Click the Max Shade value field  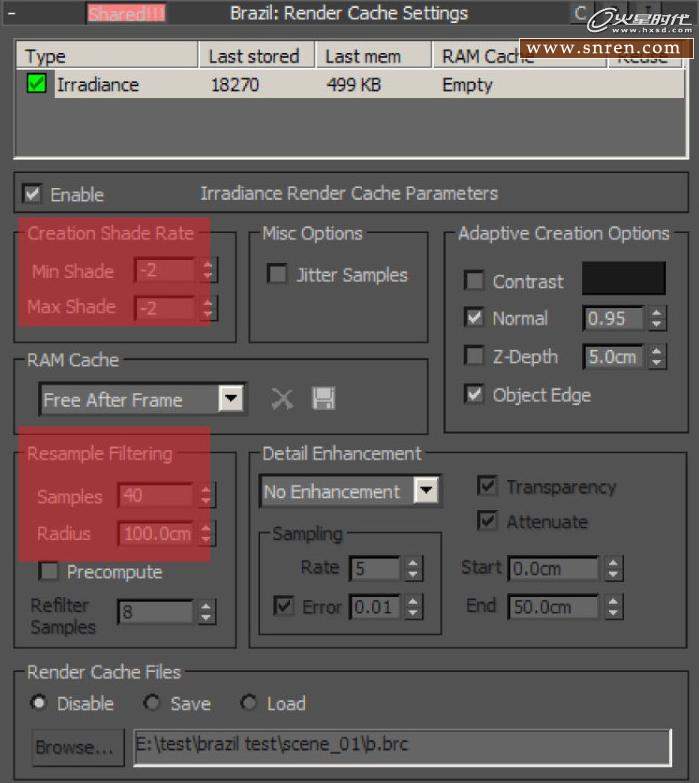166,308
